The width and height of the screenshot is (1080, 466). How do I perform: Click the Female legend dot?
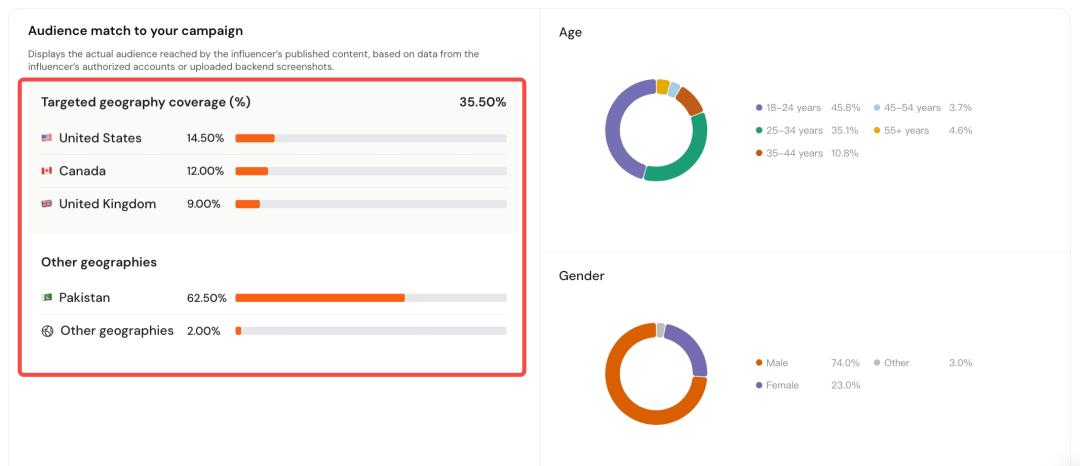[x=759, y=386]
